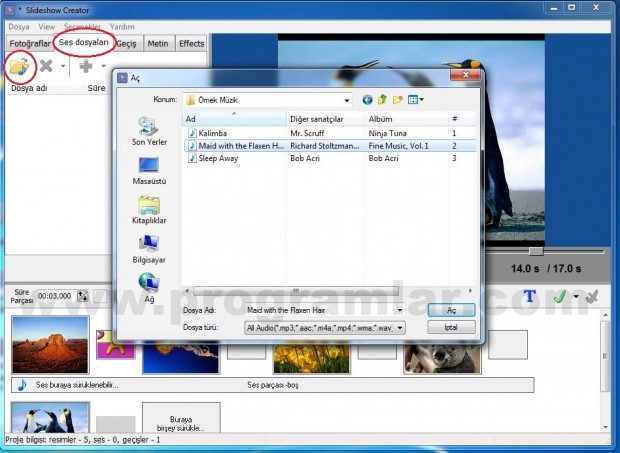Select the jellyfish slide thumbnail
This screenshot has height=453, width=620.
click(181, 358)
